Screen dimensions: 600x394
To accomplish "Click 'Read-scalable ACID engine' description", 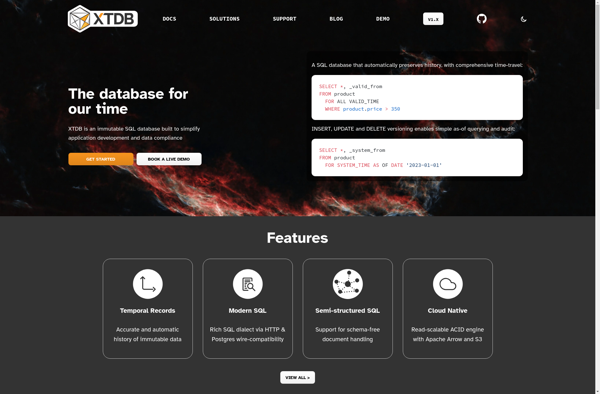I will coord(447,334).
